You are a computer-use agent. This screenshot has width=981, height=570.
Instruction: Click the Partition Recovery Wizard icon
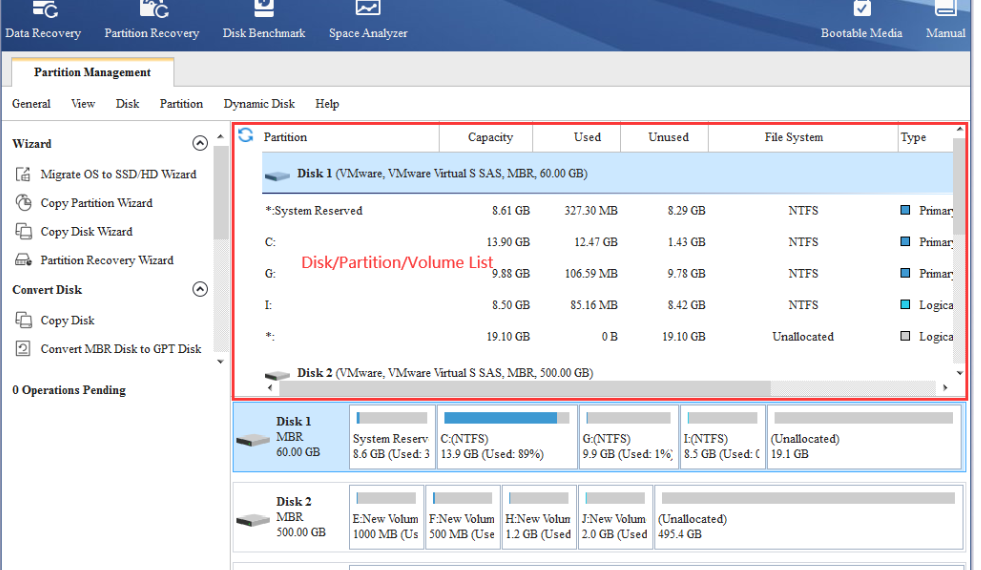pyautogui.click(x=23, y=260)
